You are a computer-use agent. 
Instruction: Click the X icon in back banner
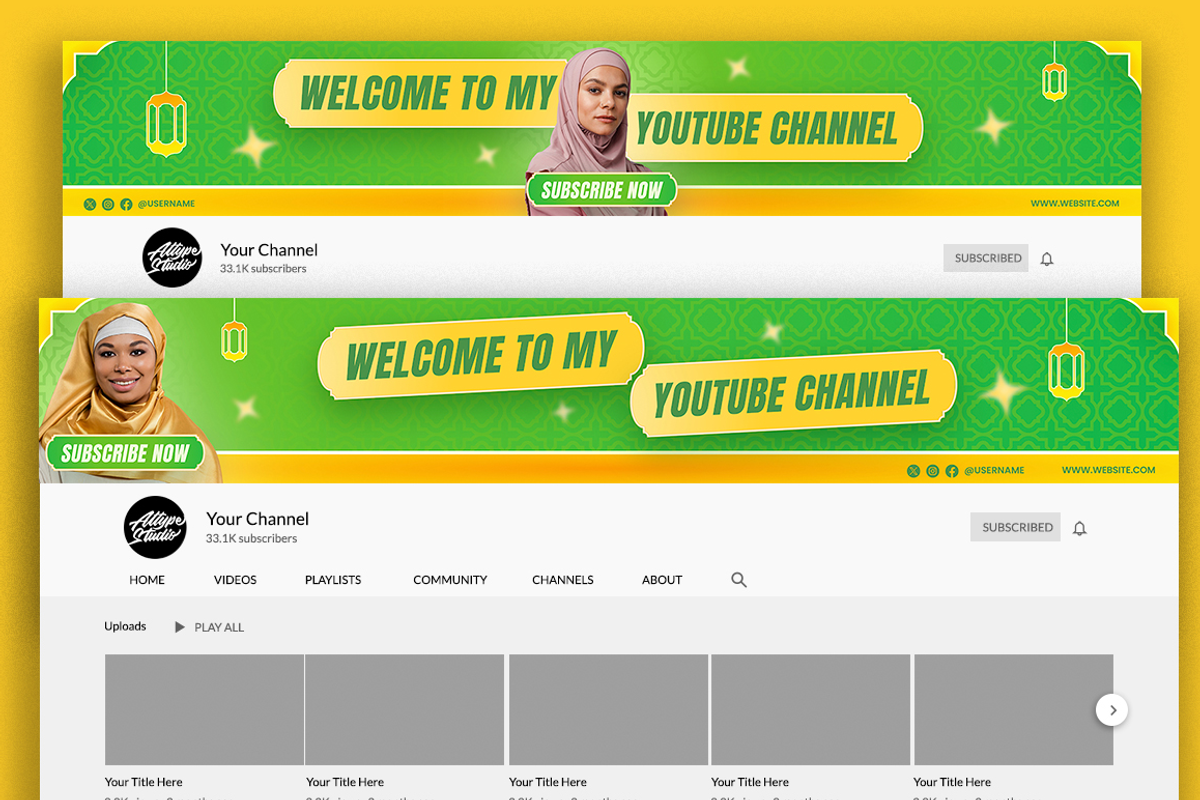tap(90, 204)
